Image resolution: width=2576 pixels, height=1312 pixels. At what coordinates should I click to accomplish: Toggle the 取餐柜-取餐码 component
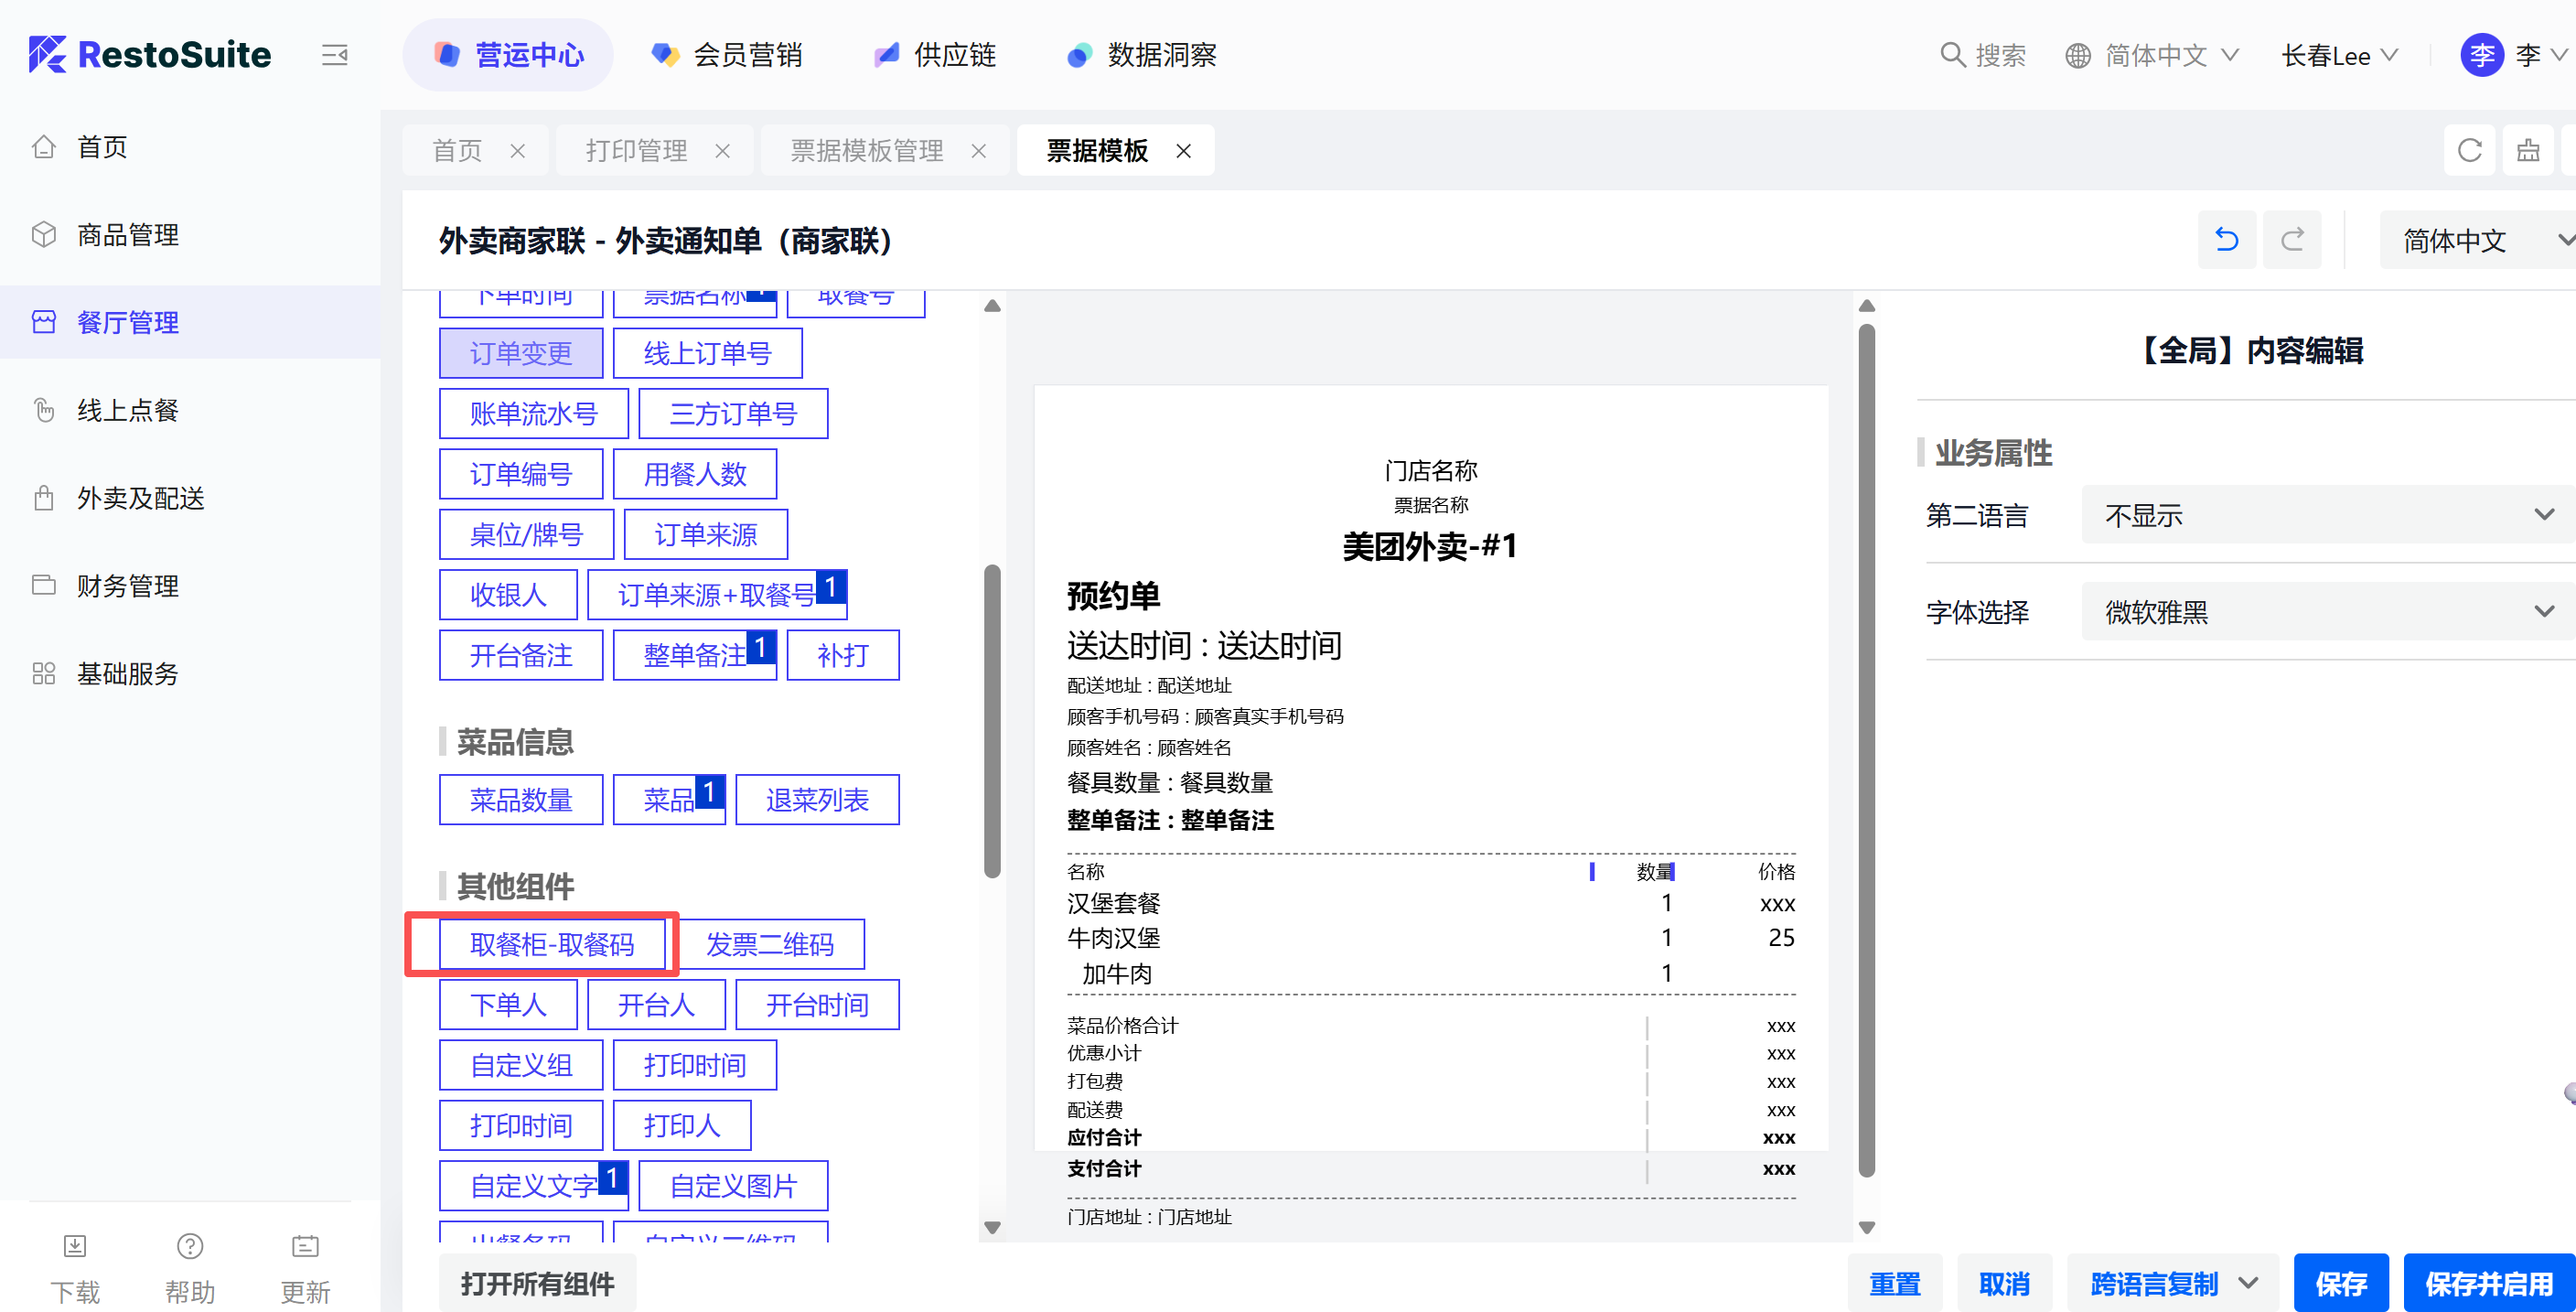[x=552, y=945]
